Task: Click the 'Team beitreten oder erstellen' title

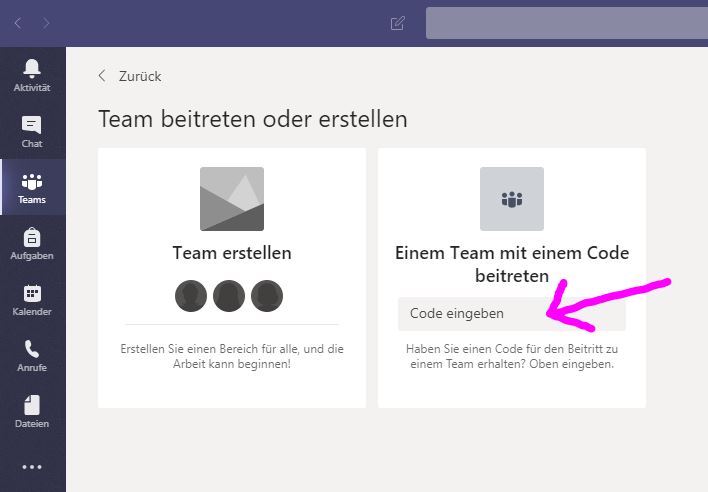Action: click(x=253, y=119)
